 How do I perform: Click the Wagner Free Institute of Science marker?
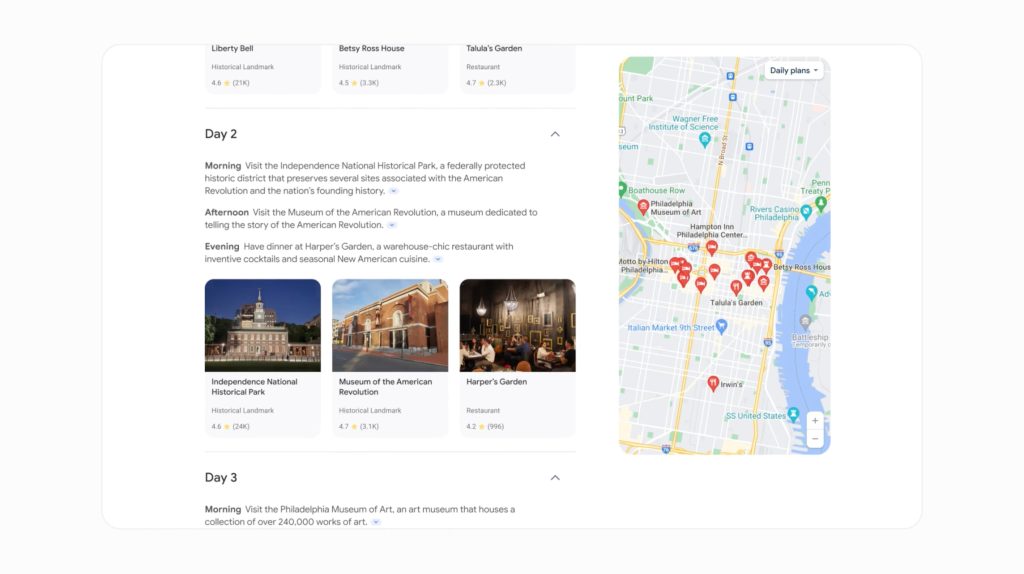pyautogui.click(x=704, y=140)
